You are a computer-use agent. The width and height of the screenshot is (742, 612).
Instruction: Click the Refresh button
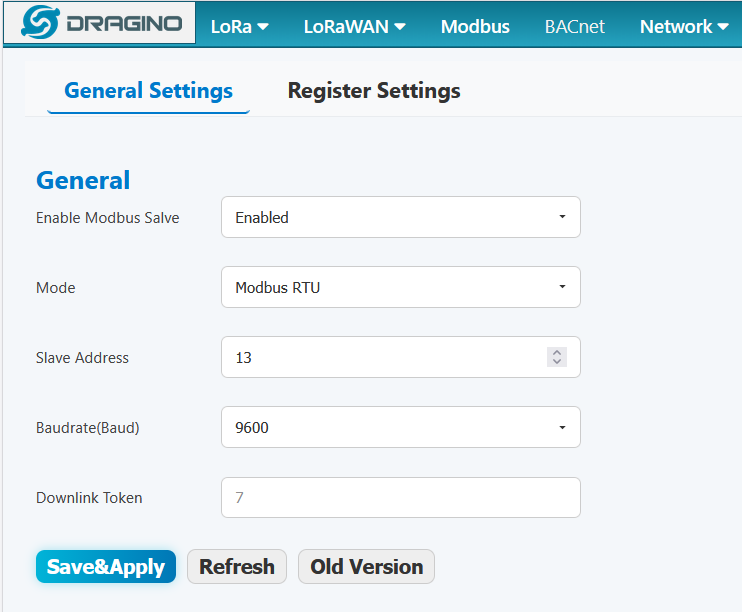(237, 567)
